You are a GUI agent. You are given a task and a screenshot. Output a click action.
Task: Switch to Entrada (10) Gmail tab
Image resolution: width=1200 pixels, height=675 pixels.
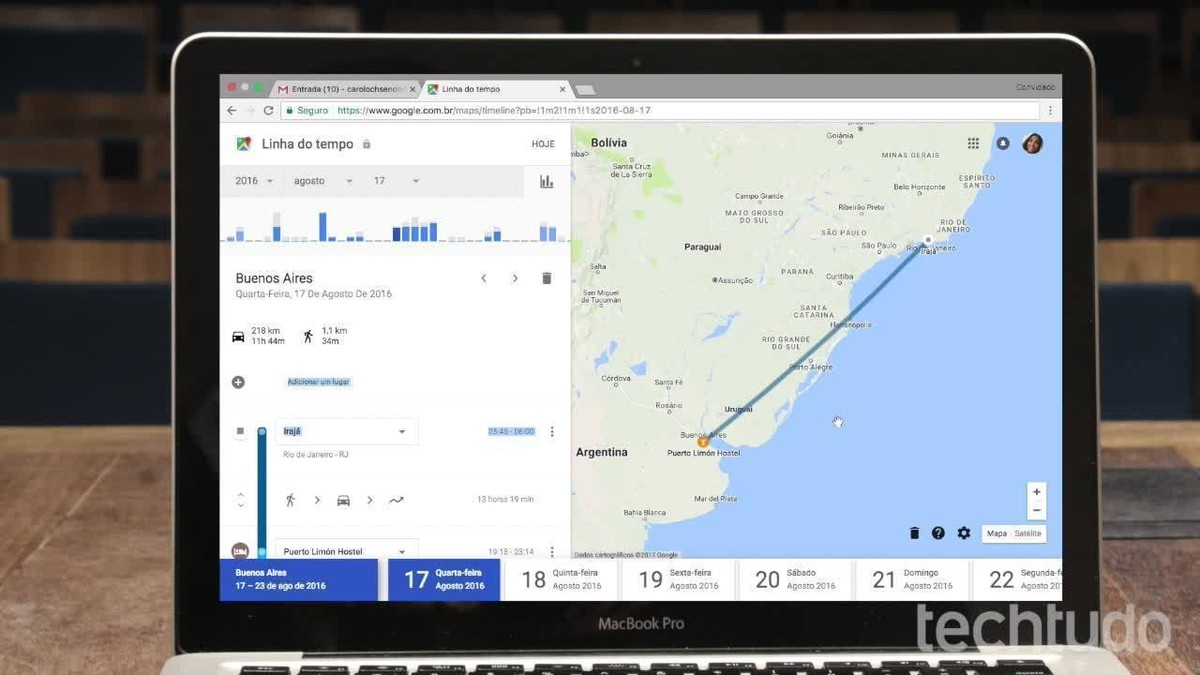(x=347, y=89)
